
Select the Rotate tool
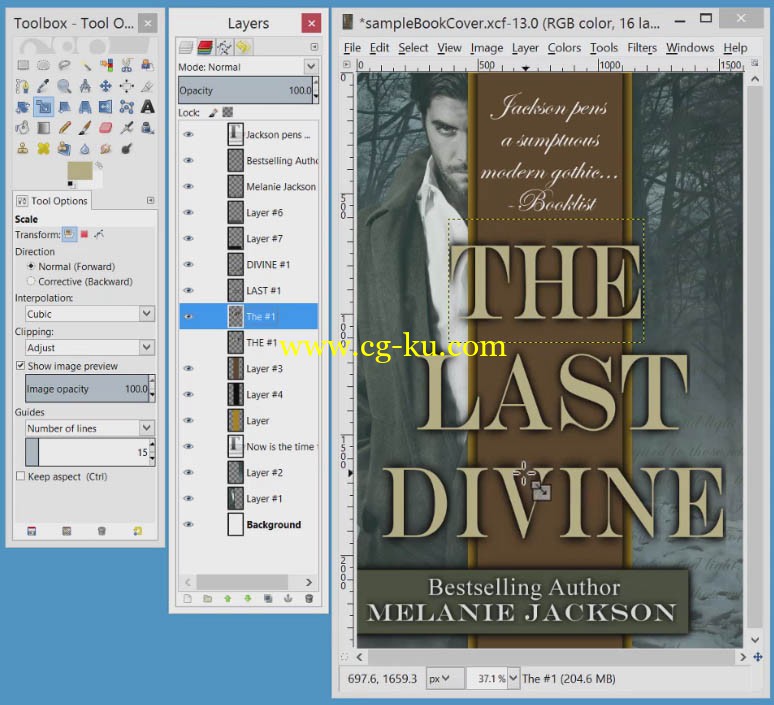tap(23, 107)
